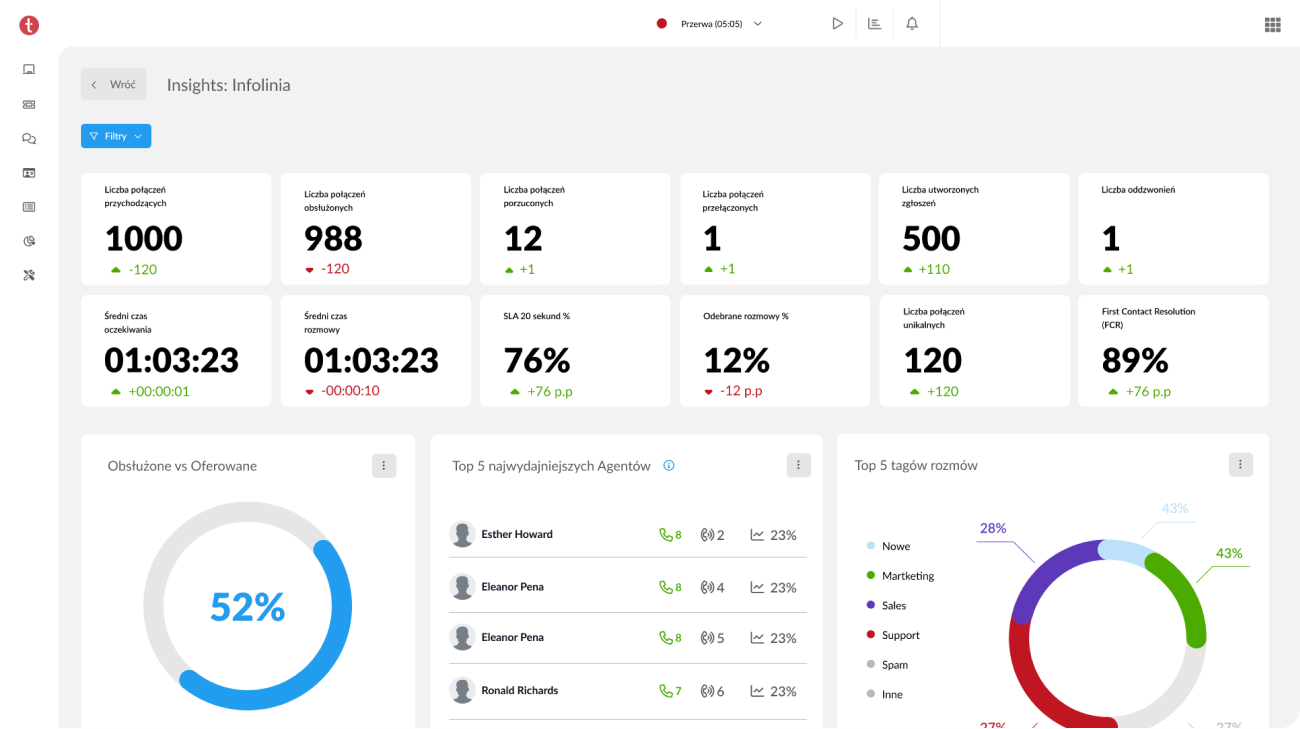
Task: Click the callback icon in Ronald Richards row
Action: click(706, 691)
